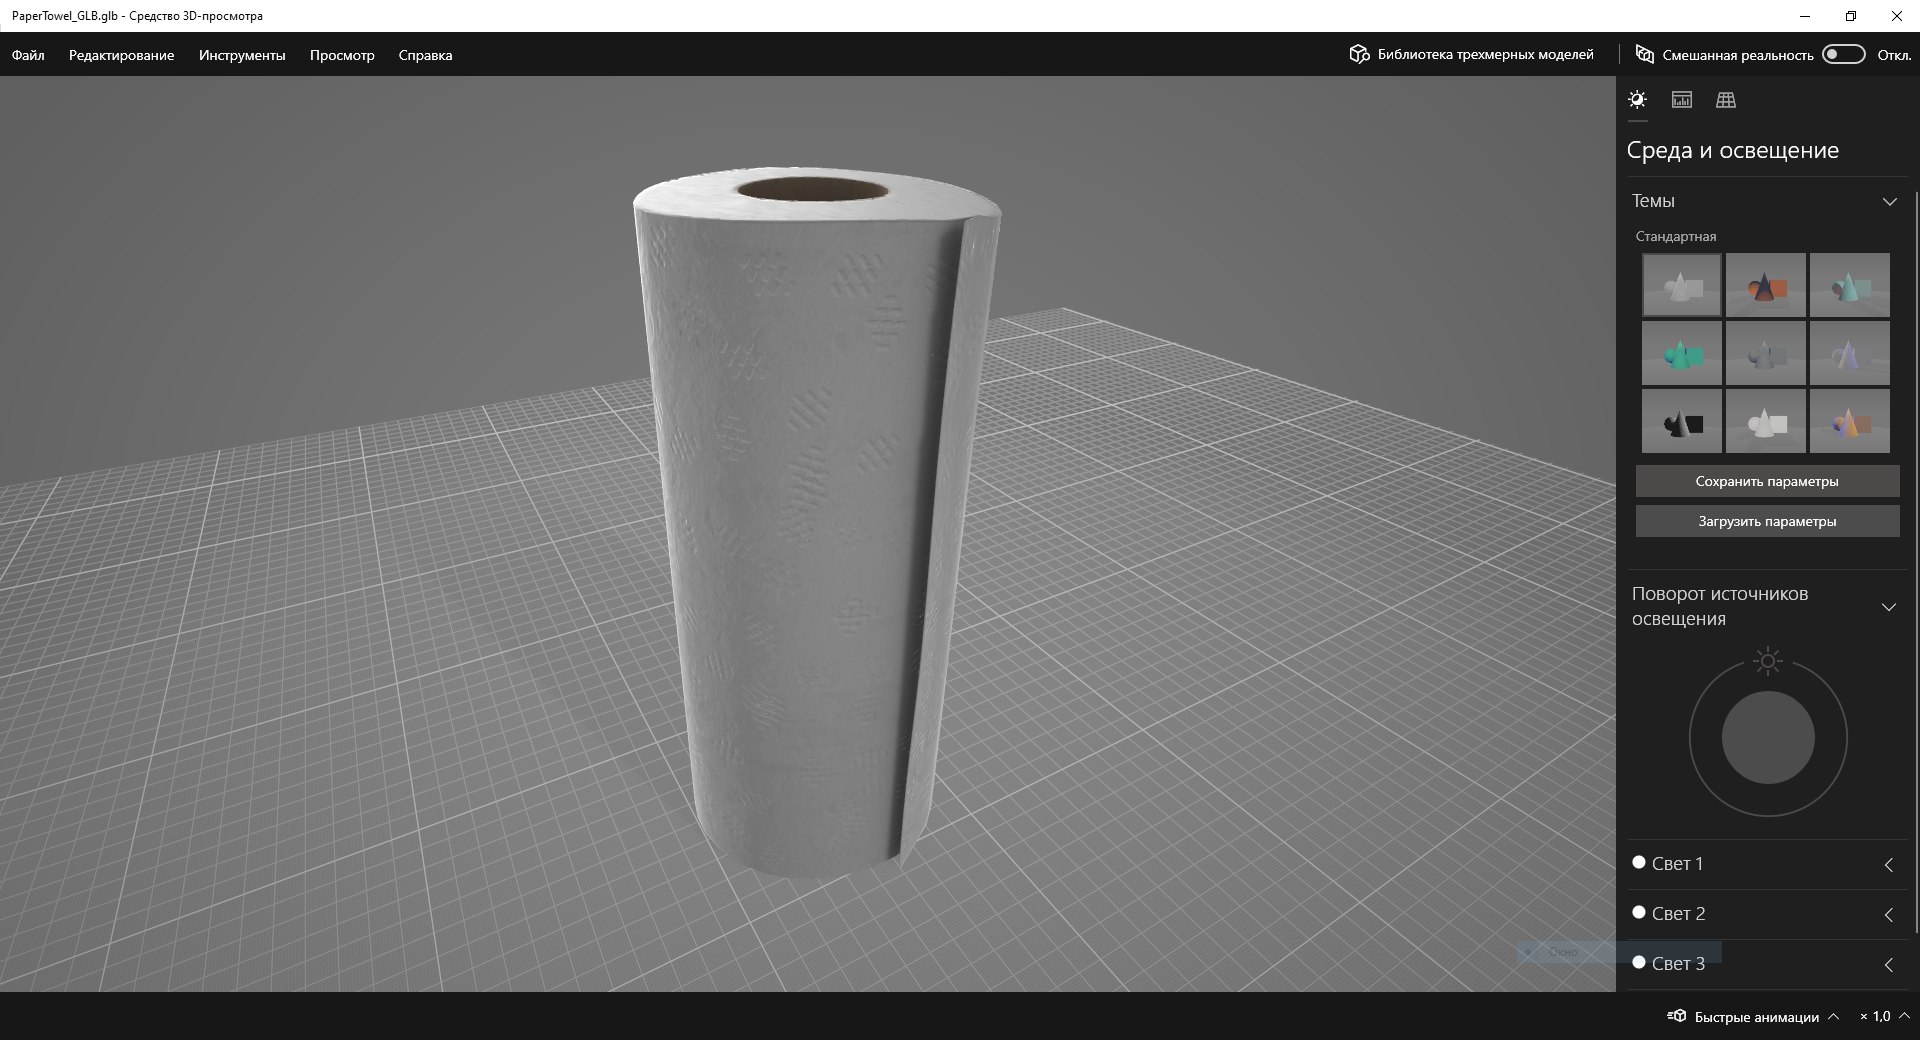Open the Stats and shading tab icon
This screenshot has height=1040, width=1920.
click(1682, 99)
